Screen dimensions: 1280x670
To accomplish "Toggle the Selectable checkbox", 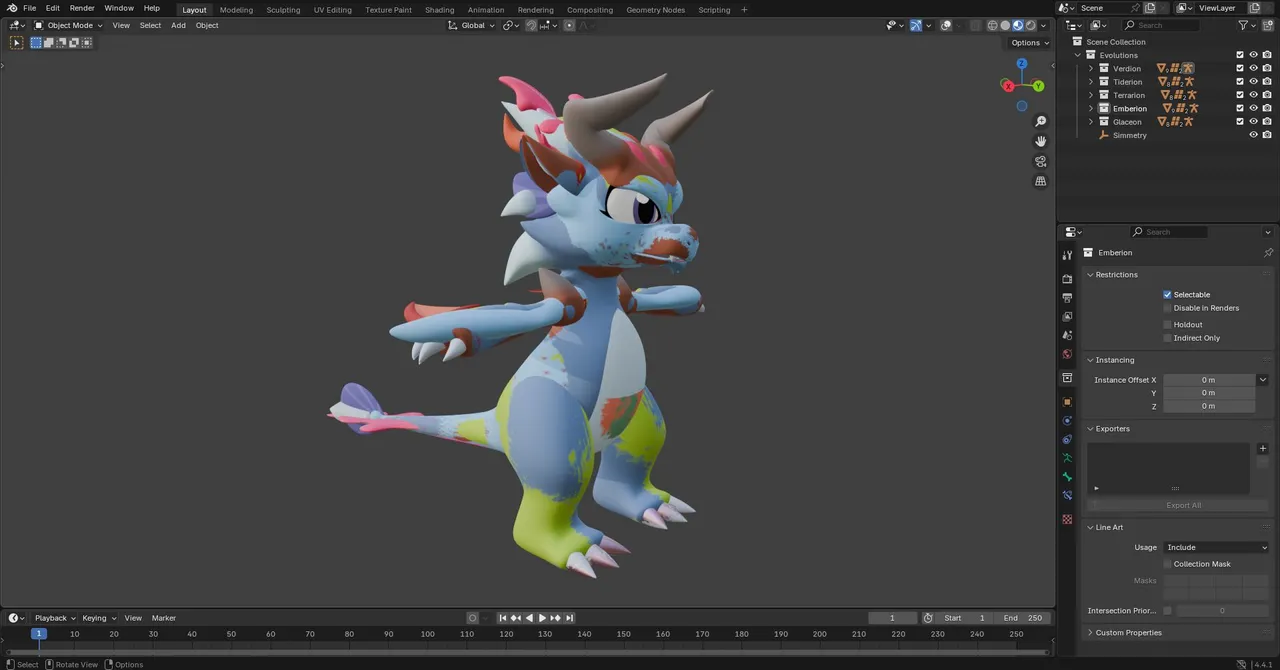I will tap(1167, 295).
